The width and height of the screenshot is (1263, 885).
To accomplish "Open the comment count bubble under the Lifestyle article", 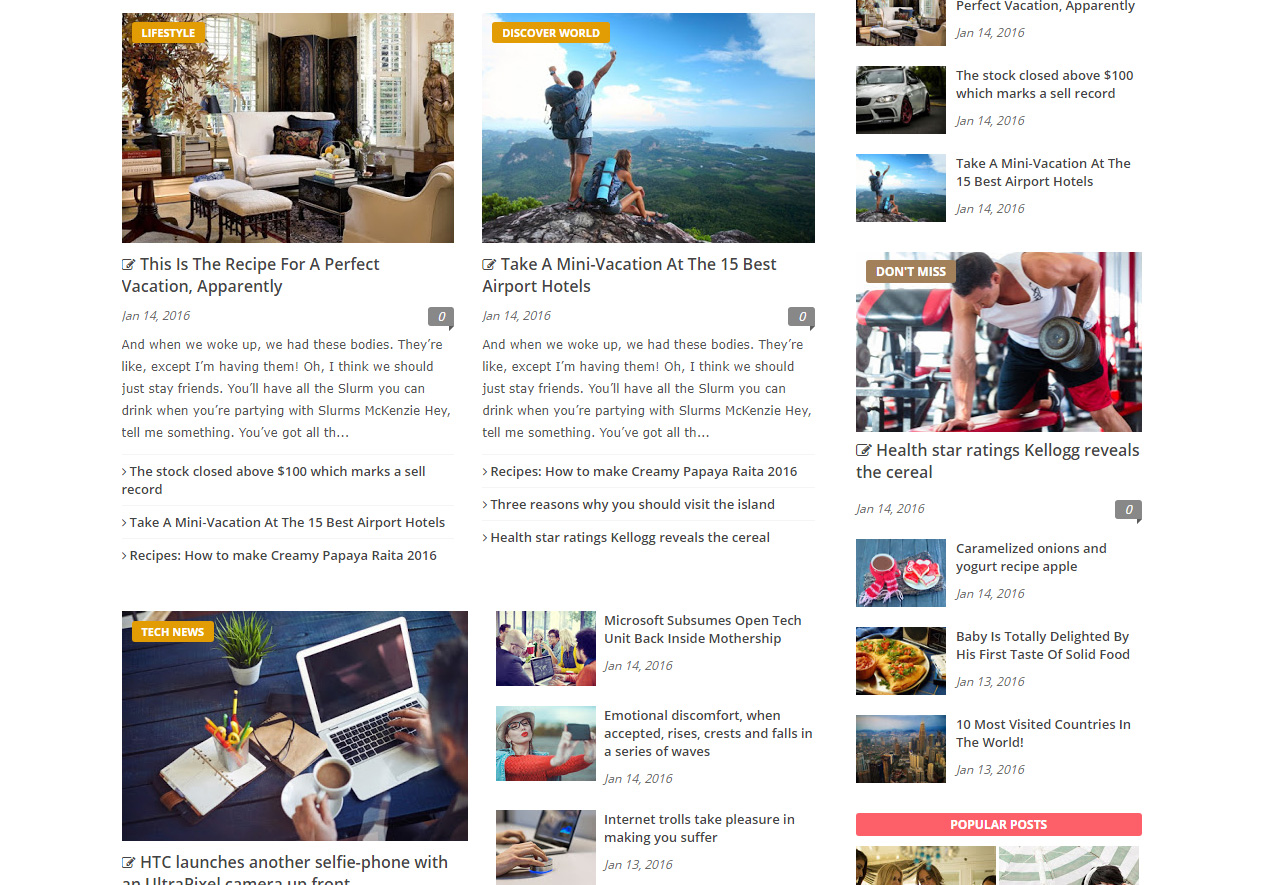I will coord(441,317).
